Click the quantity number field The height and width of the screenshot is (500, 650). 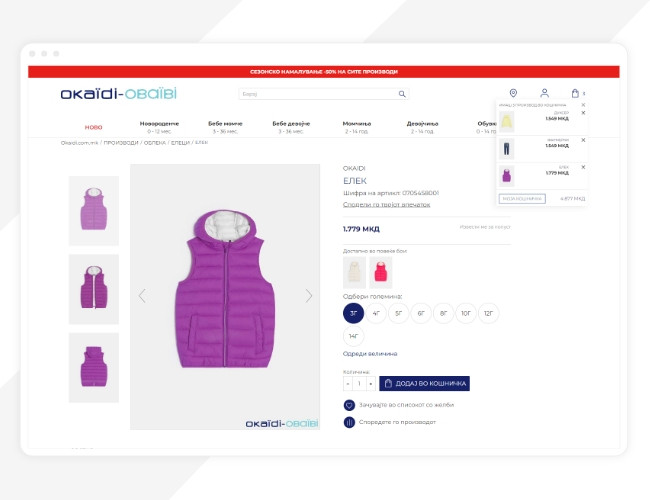click(x=359, y=383)
